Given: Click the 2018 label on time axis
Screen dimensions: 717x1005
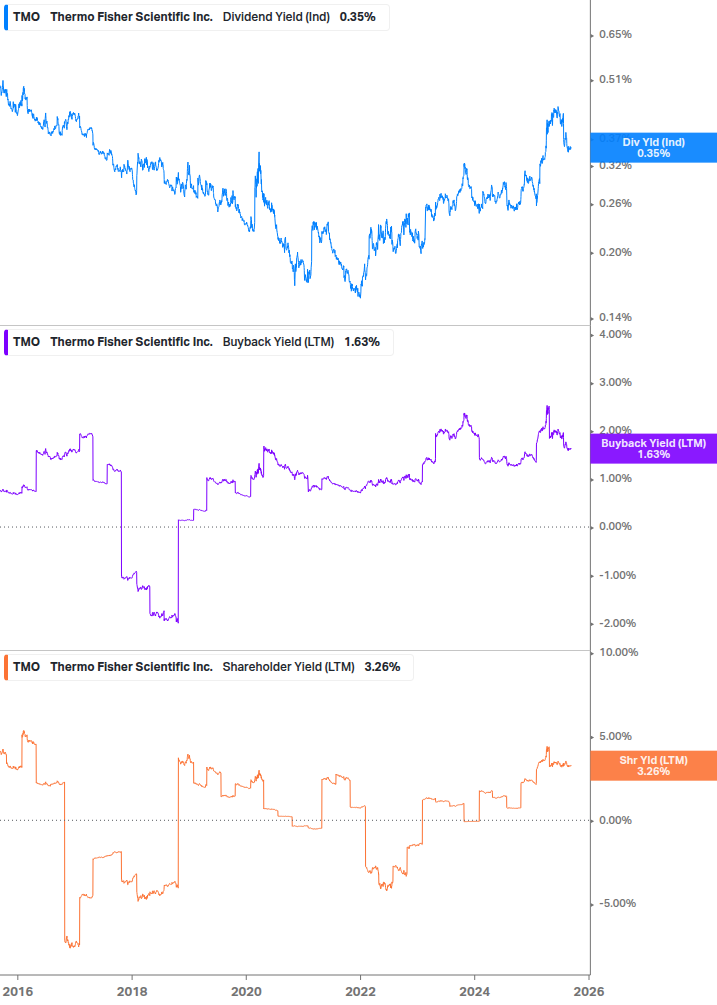Looking at the screenshot, I should pyautogui.click(x=132, y=992).
